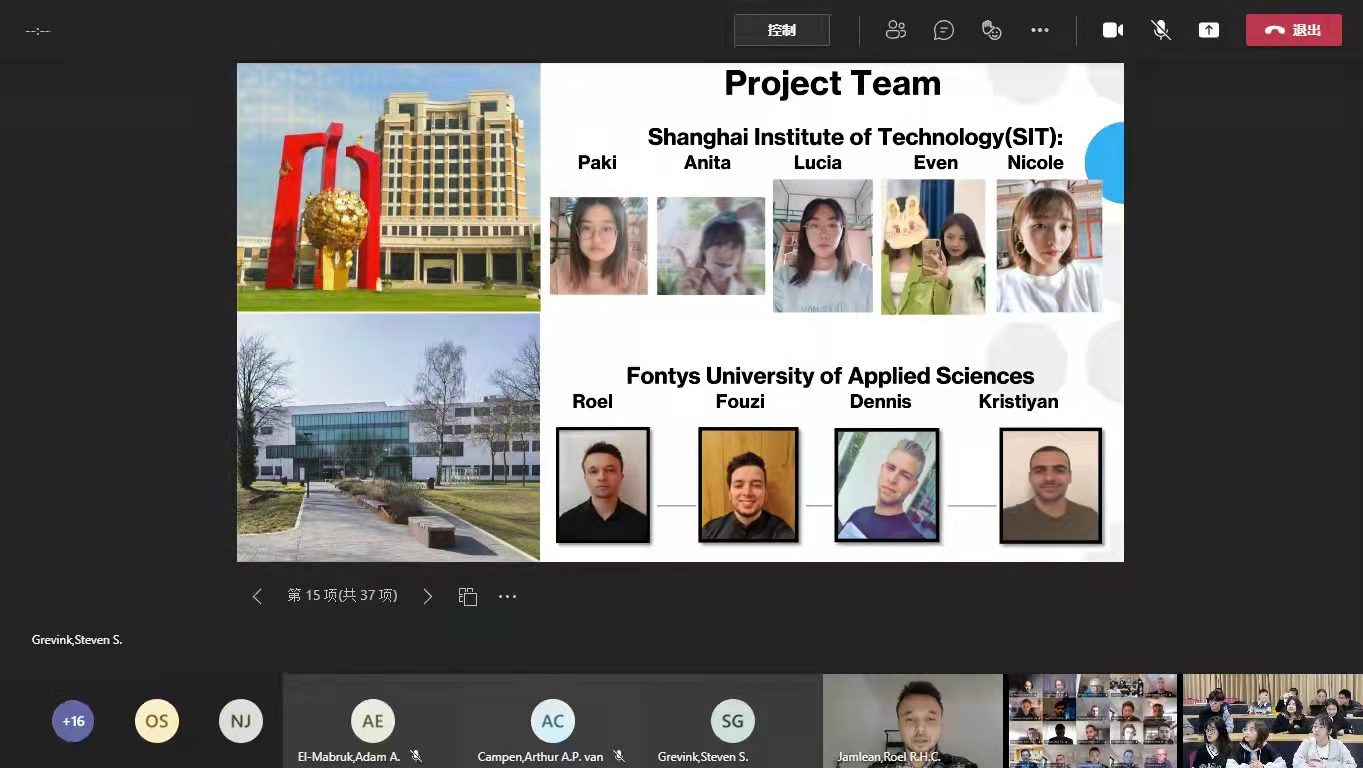The height and width of the screenshot is (768, 1363).
Task: Advance to the next slide arrow
Action: click(x=427, y=596)
